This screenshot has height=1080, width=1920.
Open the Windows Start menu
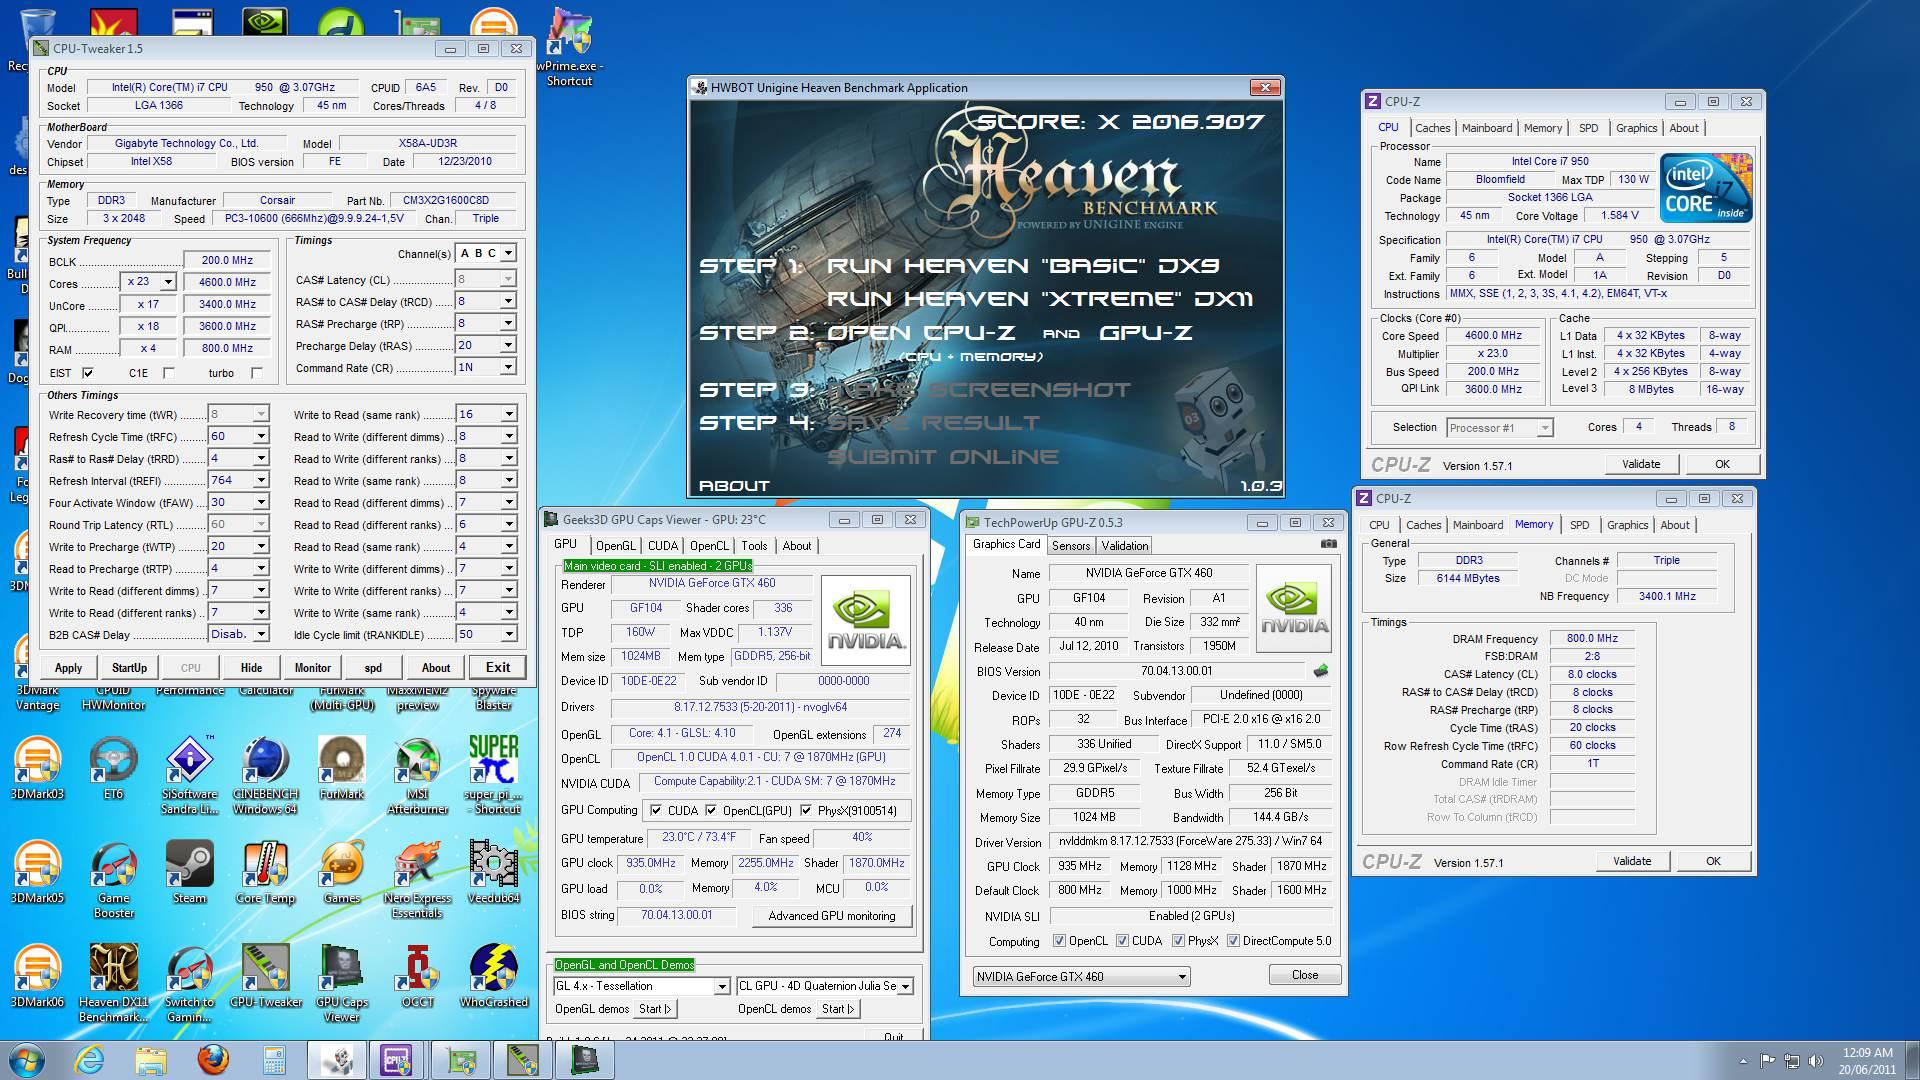27,1060
